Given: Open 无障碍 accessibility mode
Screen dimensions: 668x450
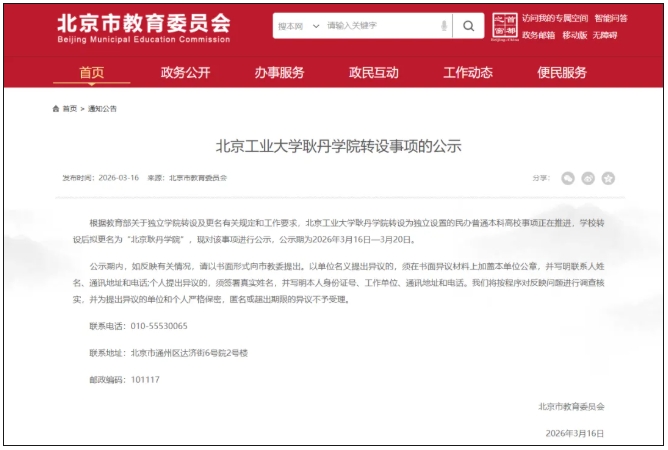Looking at the screenshot, I should click(605, 35).
